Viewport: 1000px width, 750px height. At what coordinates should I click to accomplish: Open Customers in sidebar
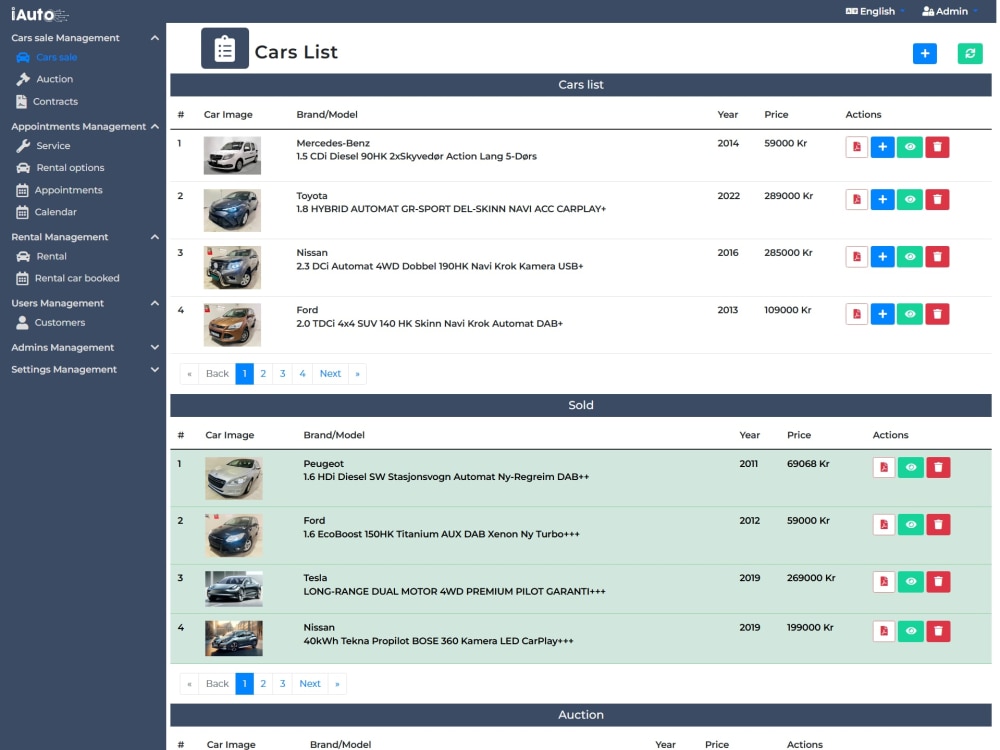tap(50, 323)
